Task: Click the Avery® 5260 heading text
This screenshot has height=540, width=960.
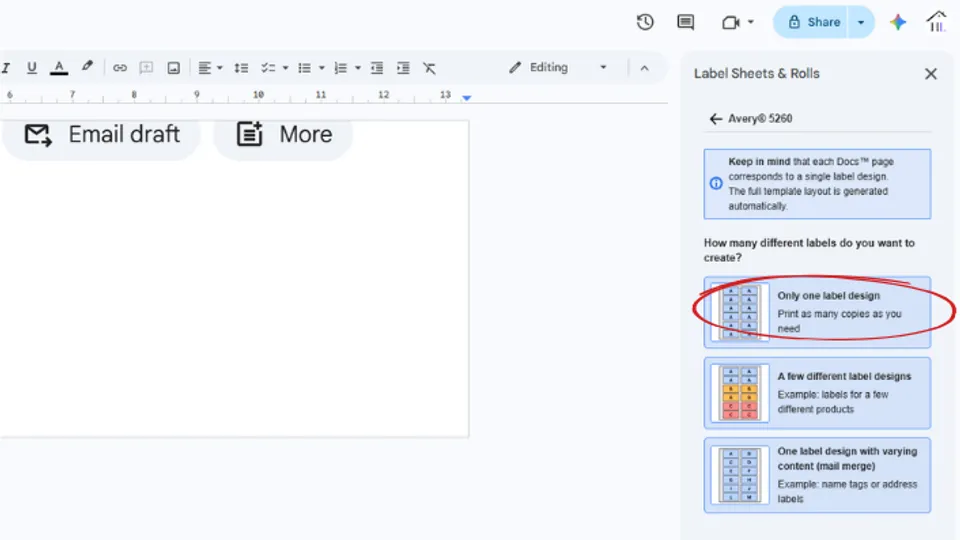Action: coord(760,119)
